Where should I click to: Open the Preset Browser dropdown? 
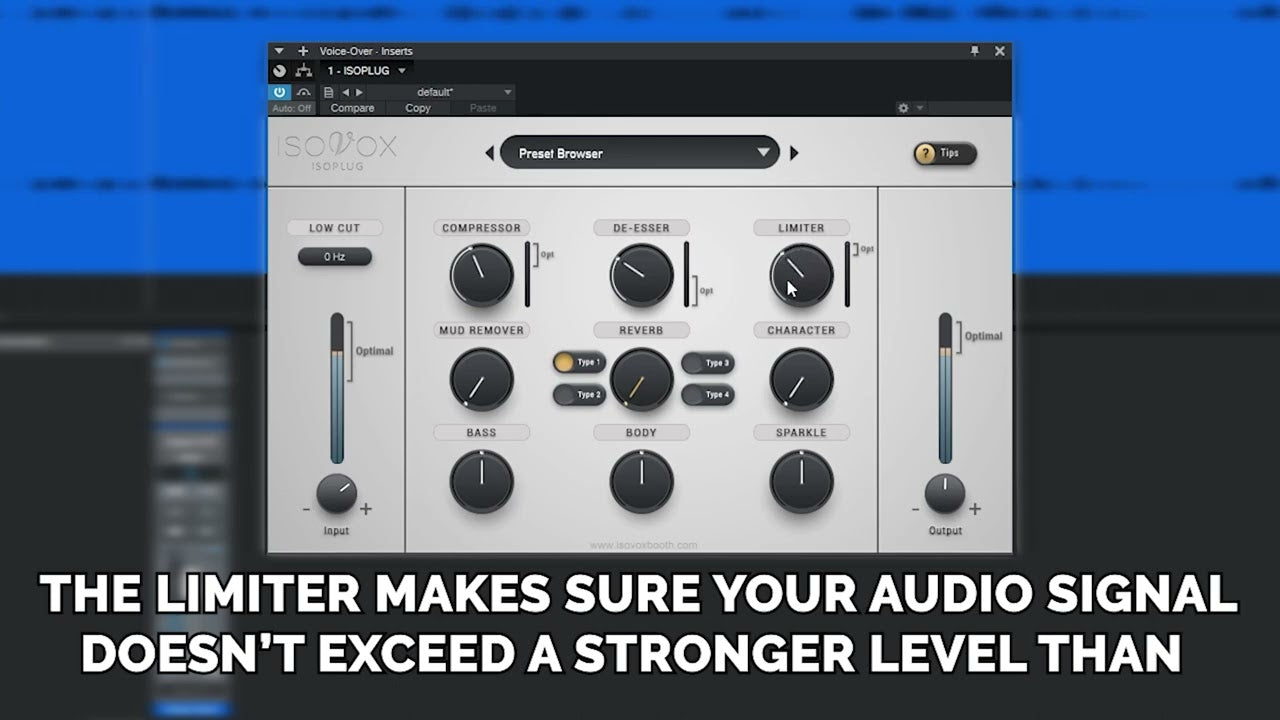pyautogui.click(x=640, y=153)
